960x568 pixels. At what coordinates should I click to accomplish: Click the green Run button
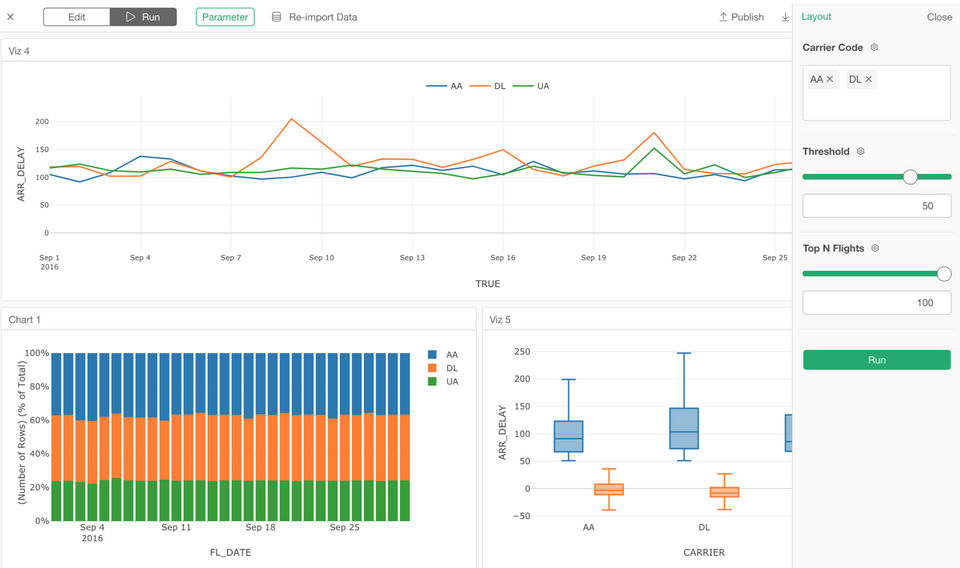click(x=877, y=360)
